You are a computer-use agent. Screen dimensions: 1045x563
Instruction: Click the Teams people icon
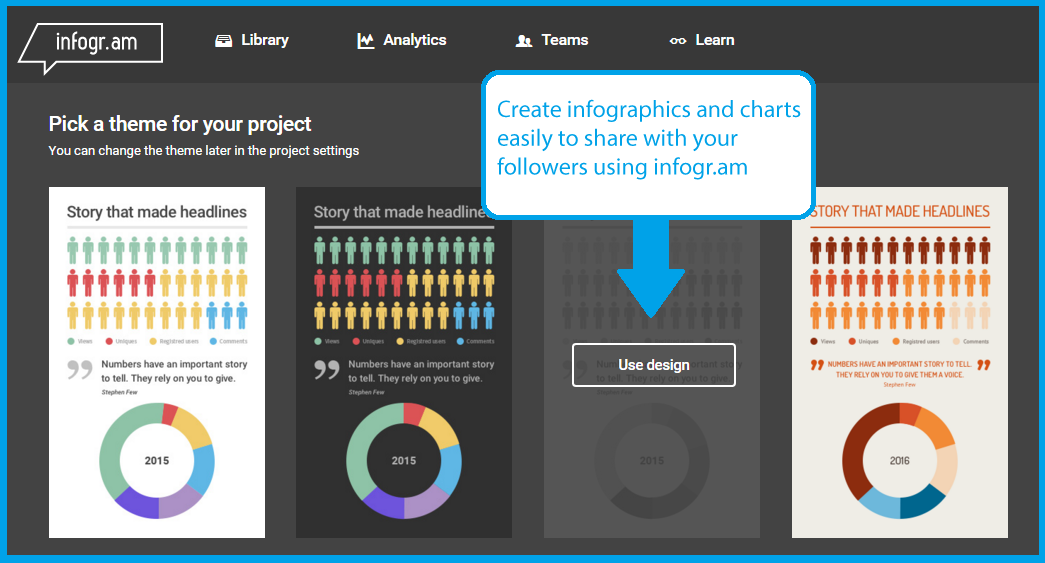[524, 41]
